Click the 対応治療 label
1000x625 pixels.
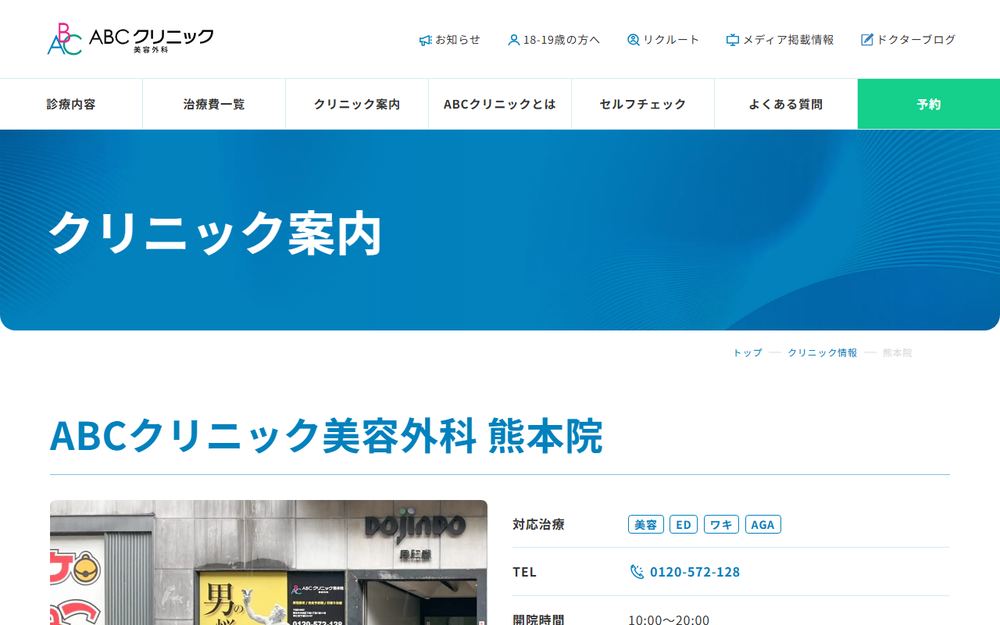(x=538, y=524)
